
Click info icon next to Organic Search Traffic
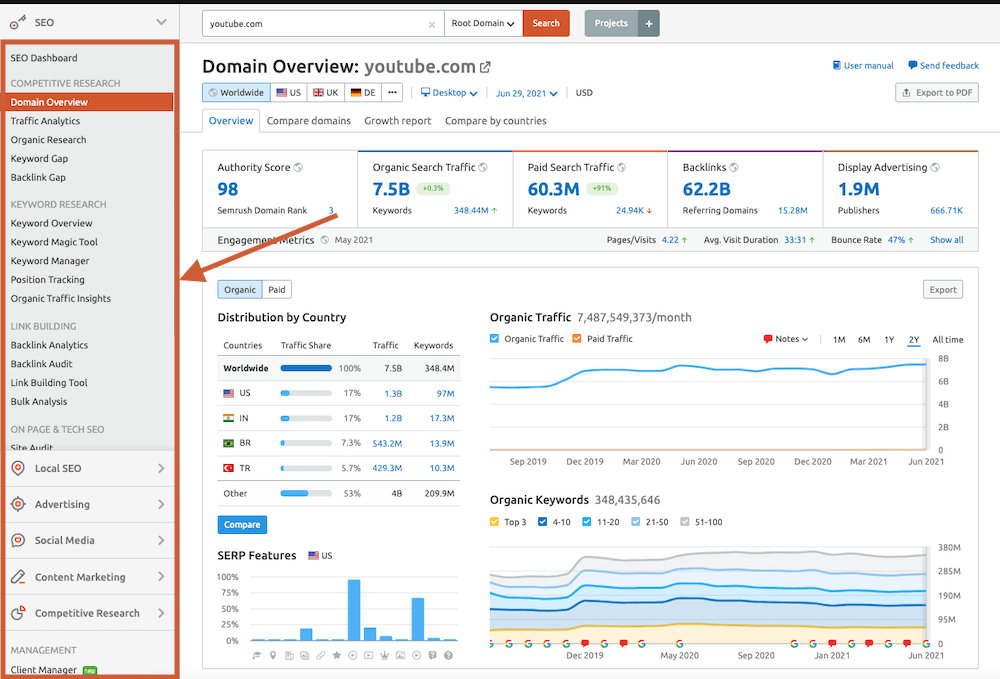coord(483,168)
